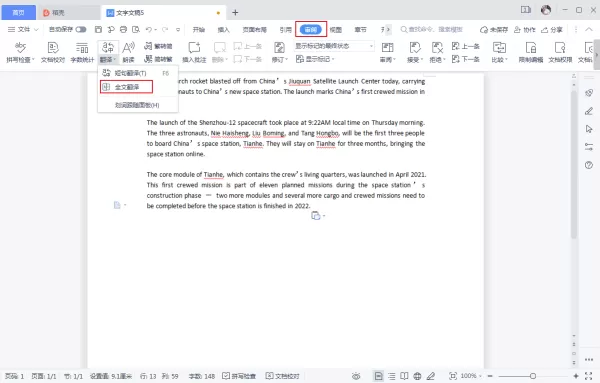Toggle writing mode pen icon in status bar

(x=431, y=376)
